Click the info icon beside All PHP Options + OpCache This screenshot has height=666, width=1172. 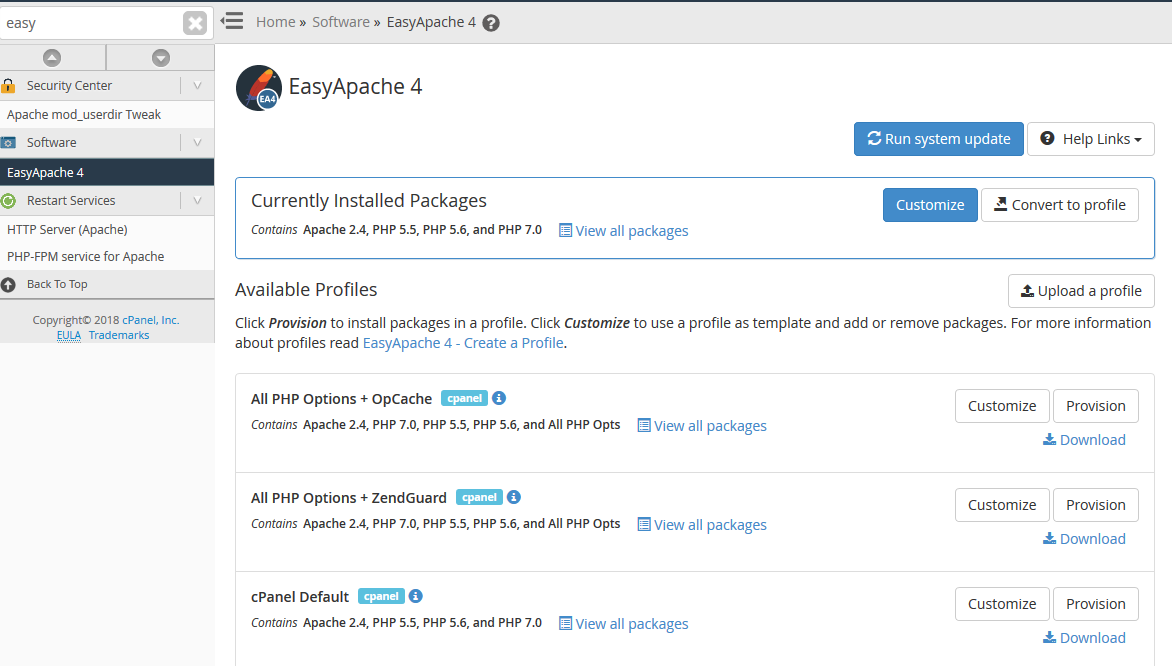(x=499, y=398)
